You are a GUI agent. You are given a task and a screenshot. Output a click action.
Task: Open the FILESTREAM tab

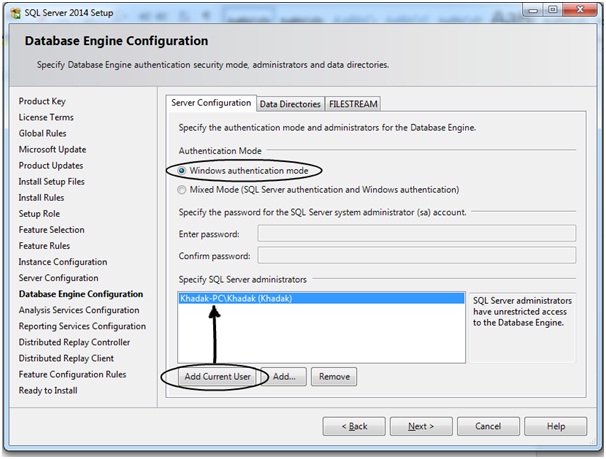353,104
